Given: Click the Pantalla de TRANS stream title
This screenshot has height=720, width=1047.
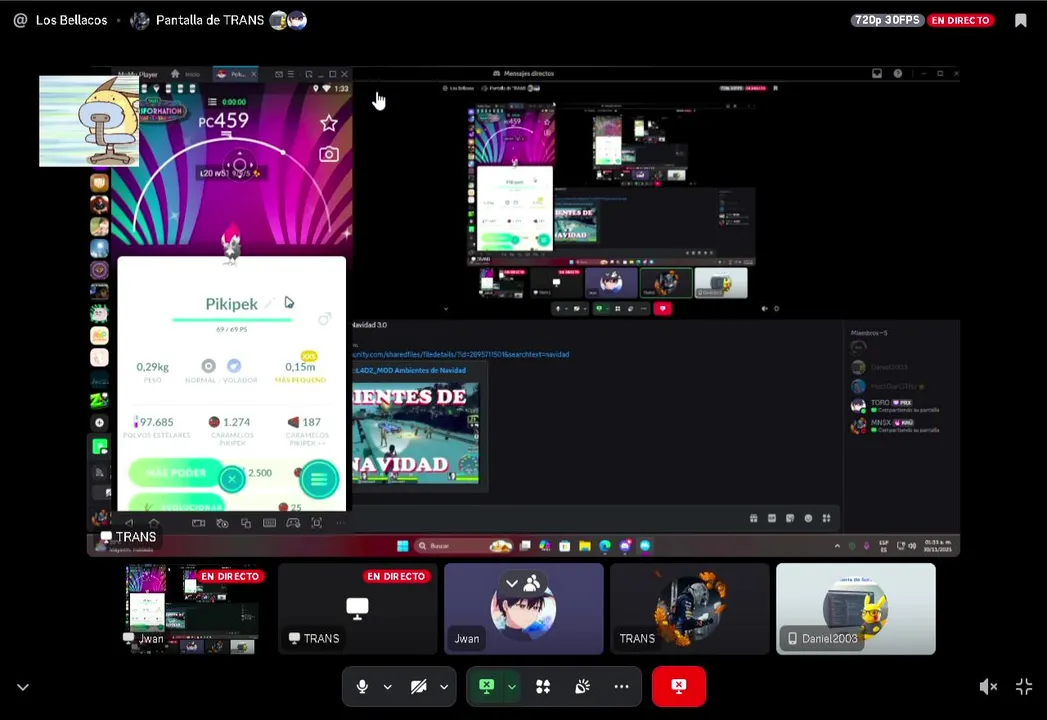Looking at the screenshot, I should coord(210,20).
